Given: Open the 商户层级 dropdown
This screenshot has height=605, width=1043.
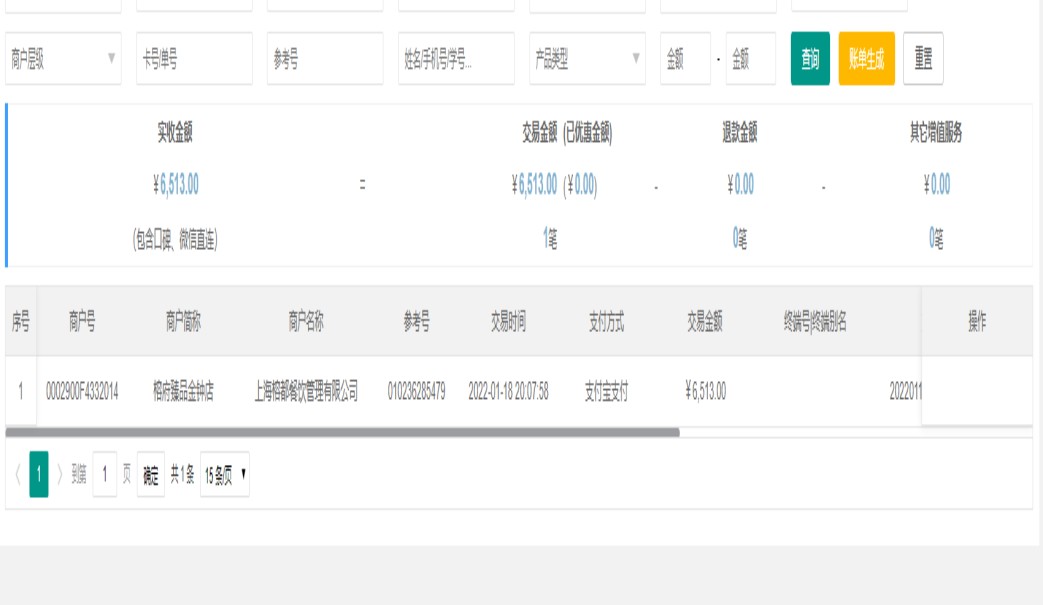Looking at the screenshot, I should [63, 59].
